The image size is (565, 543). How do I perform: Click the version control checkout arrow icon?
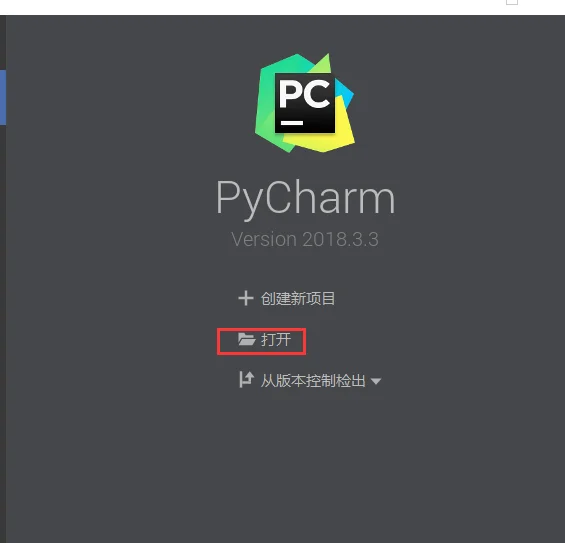pos(246,380)
